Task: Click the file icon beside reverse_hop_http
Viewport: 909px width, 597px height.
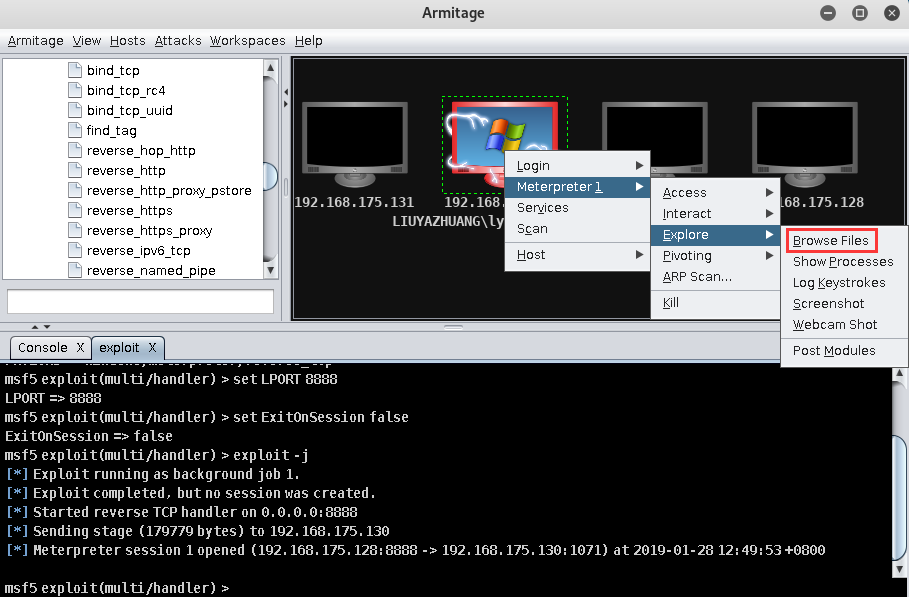Action: 75,150
